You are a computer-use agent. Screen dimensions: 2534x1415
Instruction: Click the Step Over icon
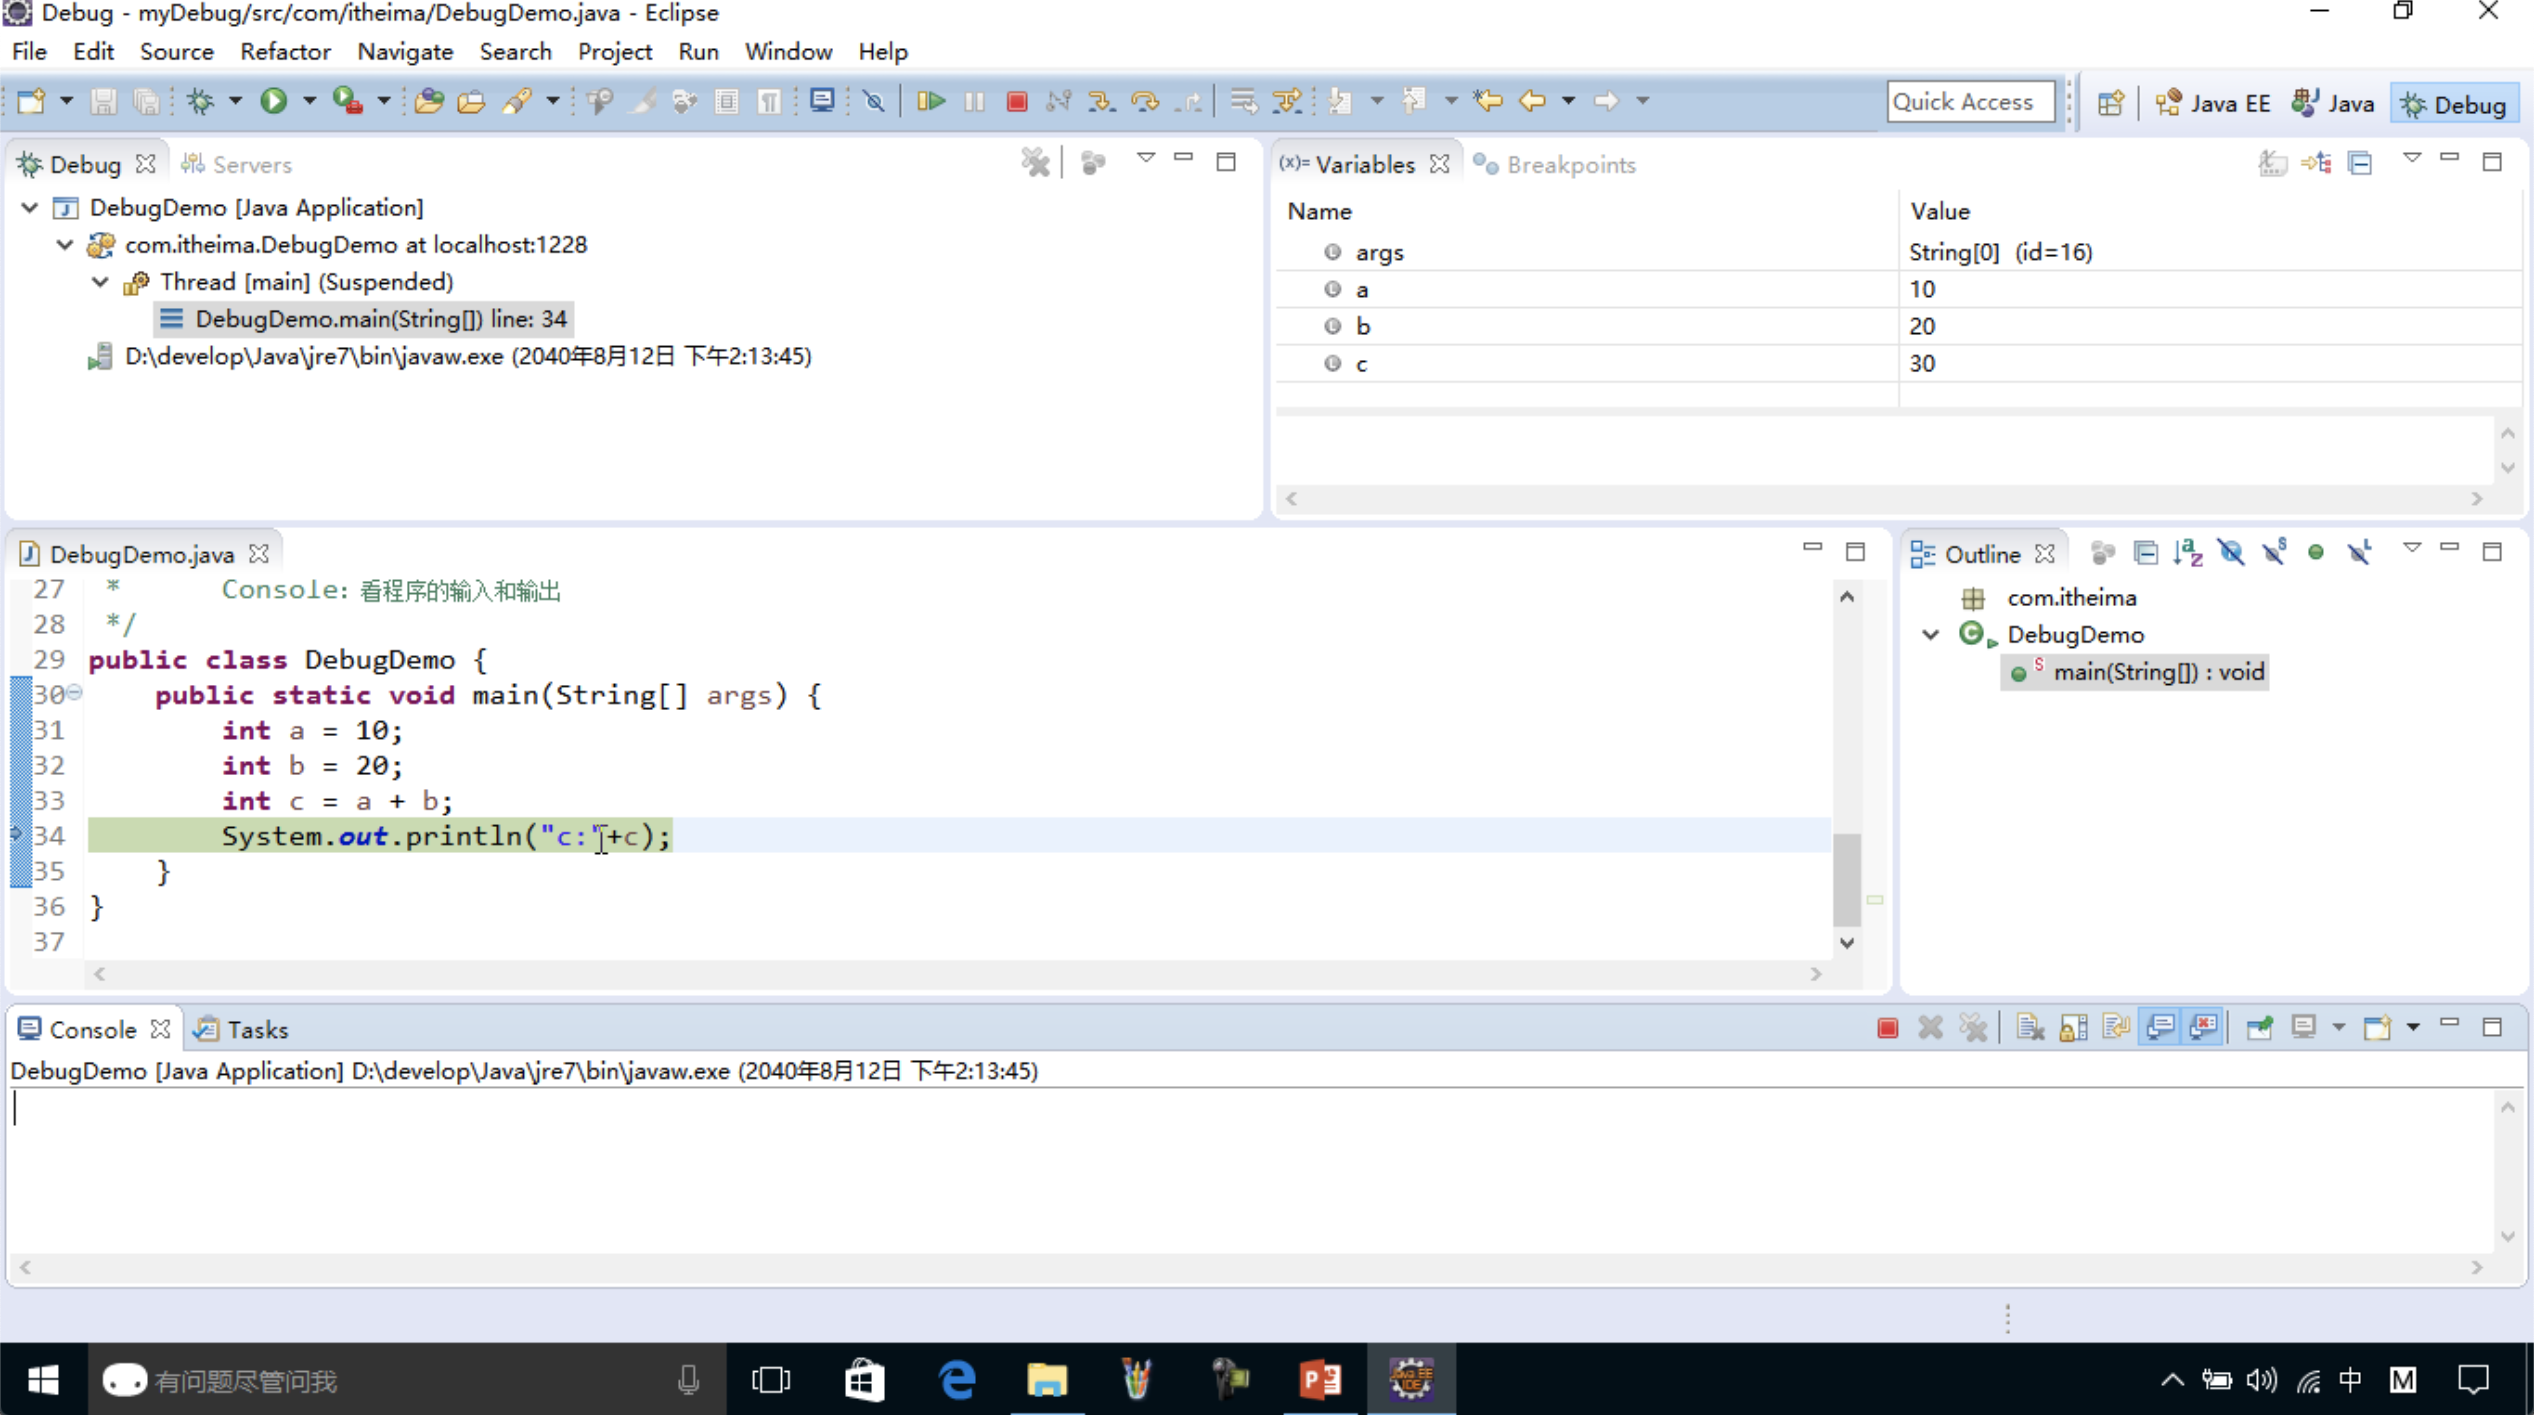pos(1145,101)
